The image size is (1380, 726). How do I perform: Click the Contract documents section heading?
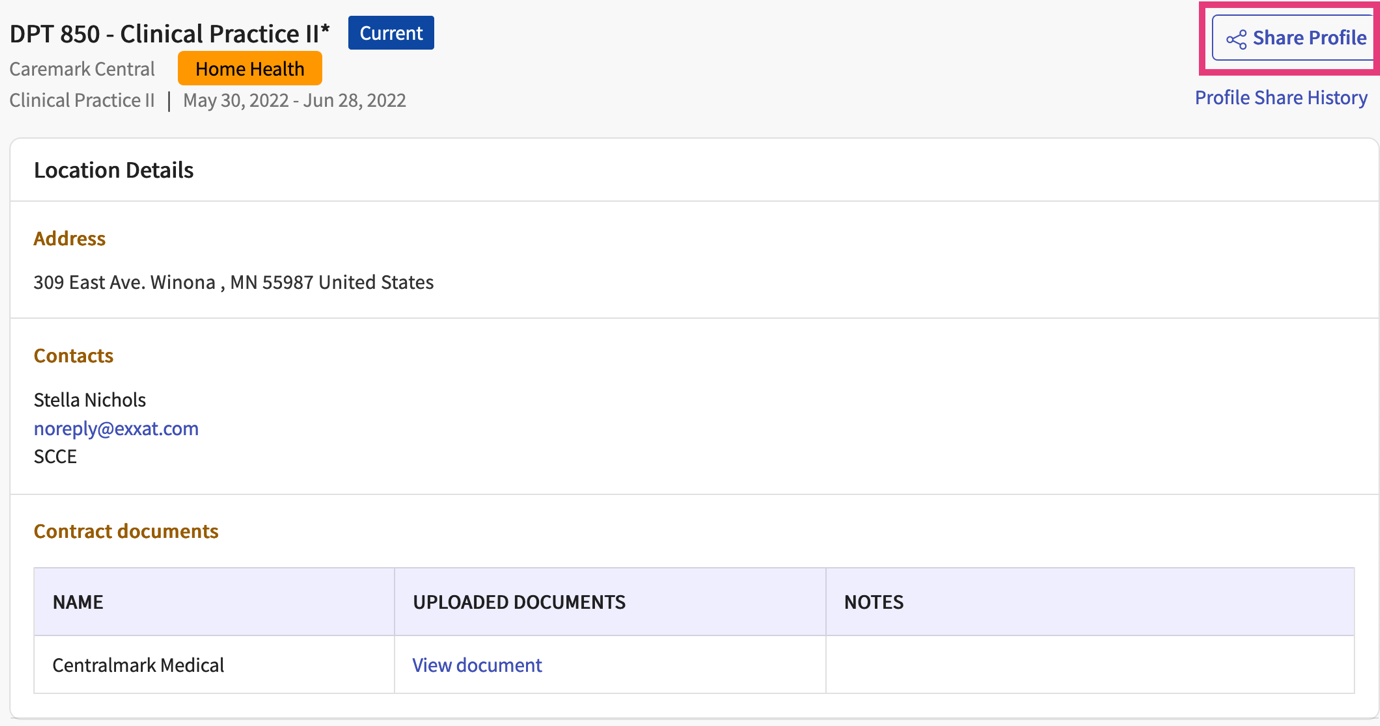[x=126, y=531]
